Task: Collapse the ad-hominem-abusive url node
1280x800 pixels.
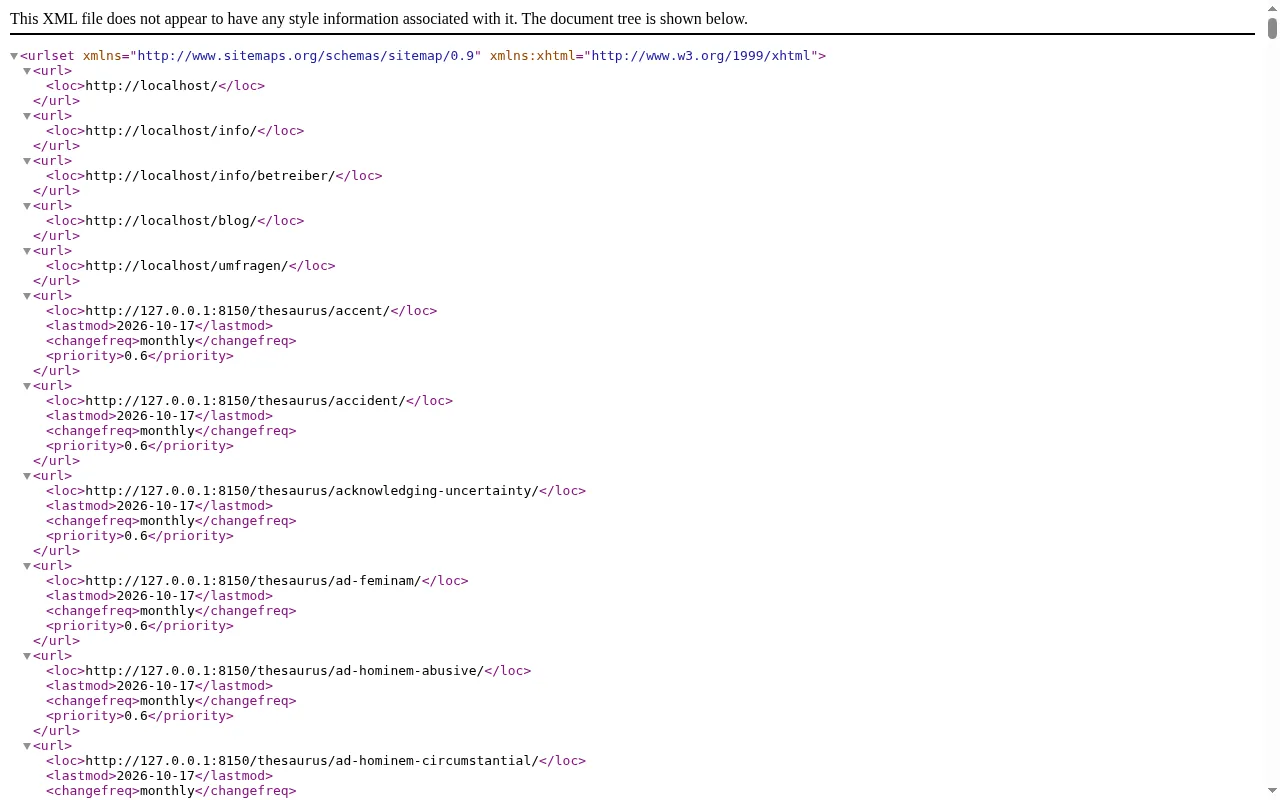Action: click(x=27, y=656)
